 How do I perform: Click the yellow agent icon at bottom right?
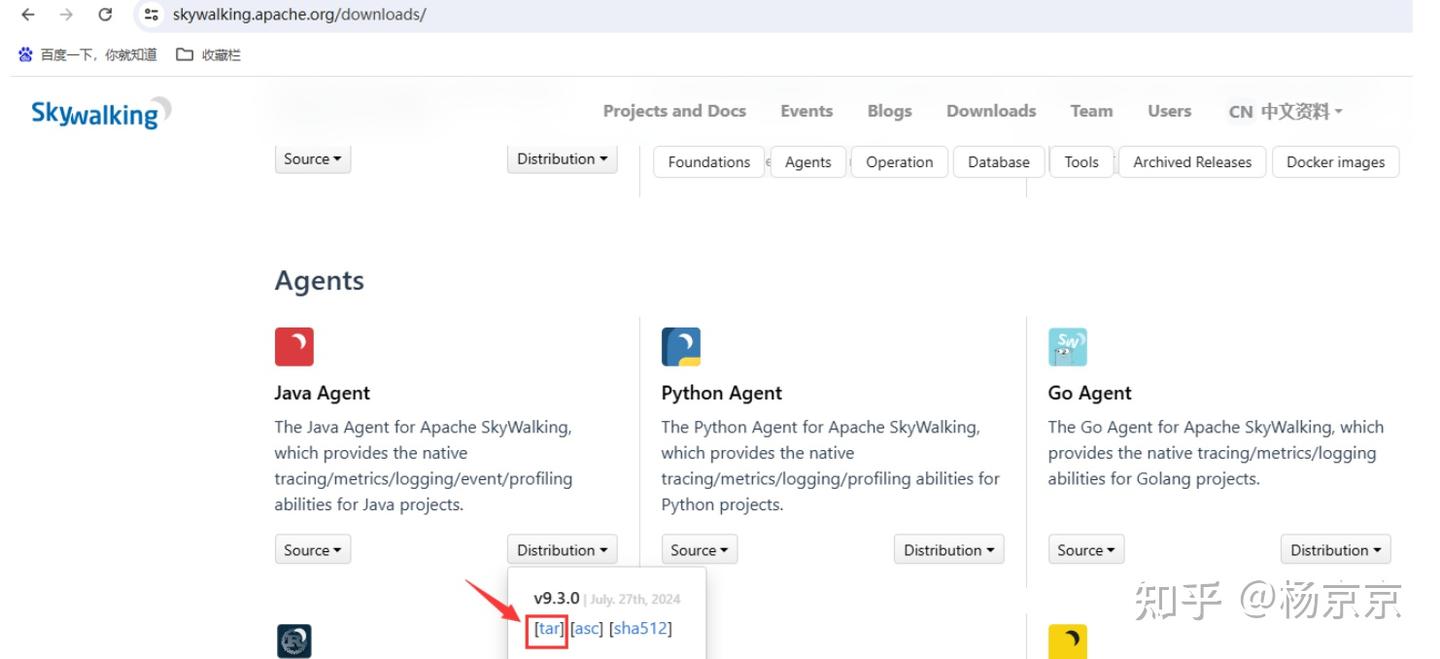(1067, 641)
